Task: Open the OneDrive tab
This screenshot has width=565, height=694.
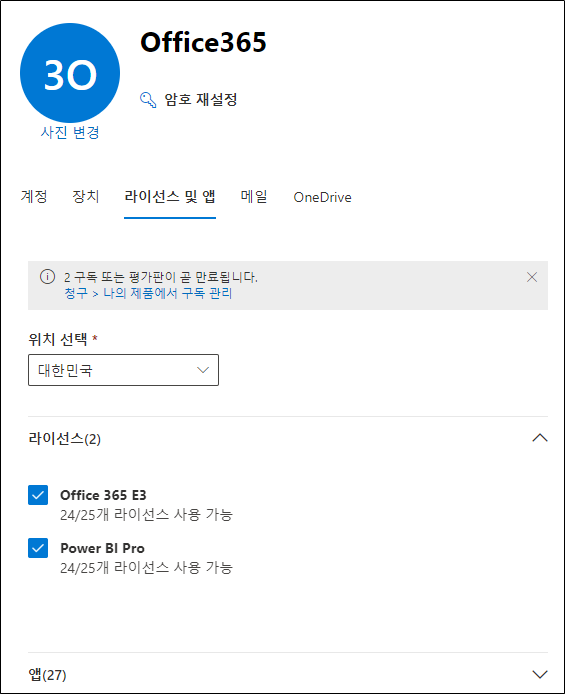Action: point(323,197)
